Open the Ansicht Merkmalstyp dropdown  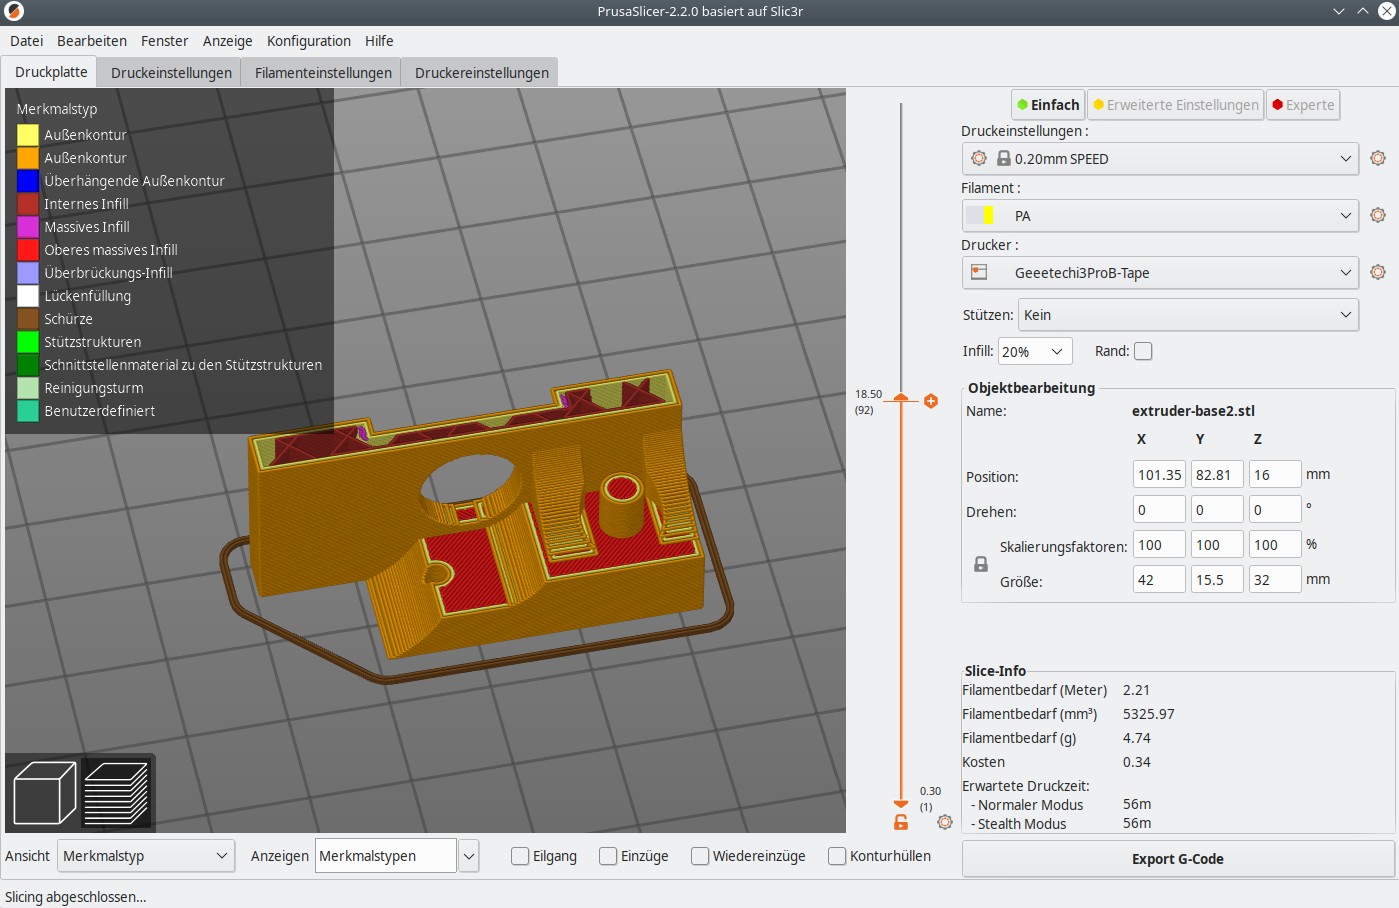click(x=145, y=856)
